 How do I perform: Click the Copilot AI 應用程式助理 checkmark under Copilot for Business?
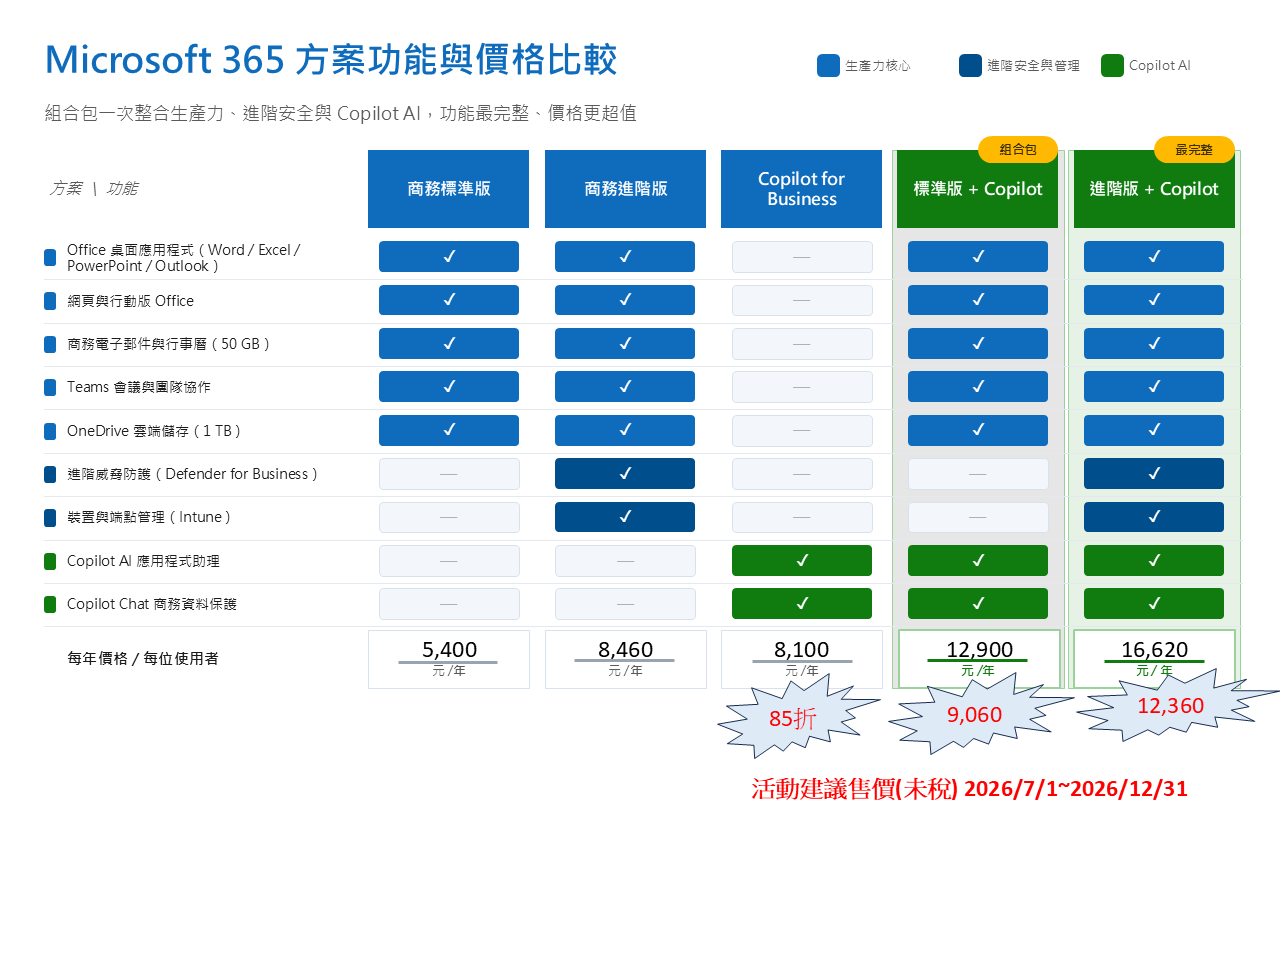(x=802, y=561)
